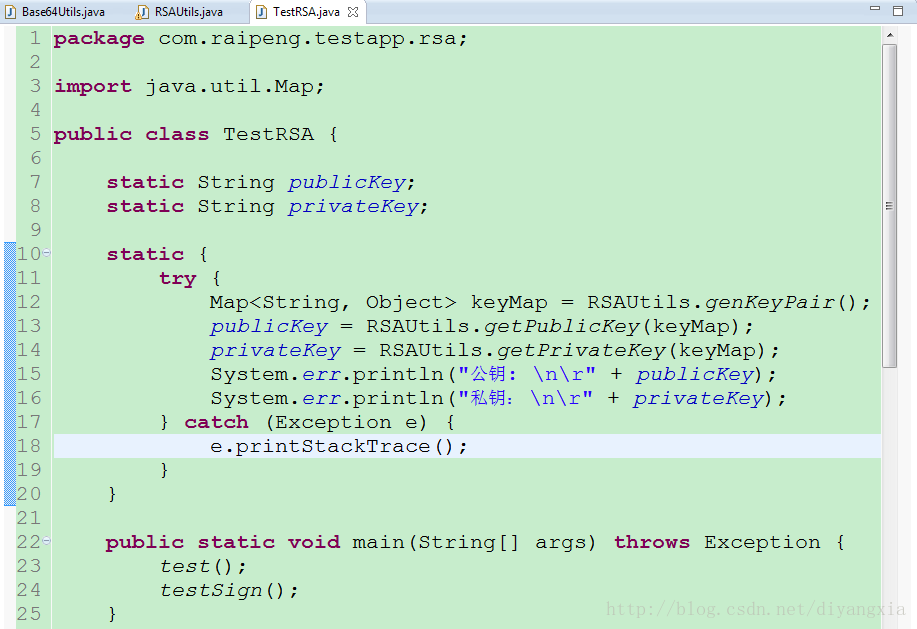
Task: Click the package declaration on line 1
Action: [260, 39]
